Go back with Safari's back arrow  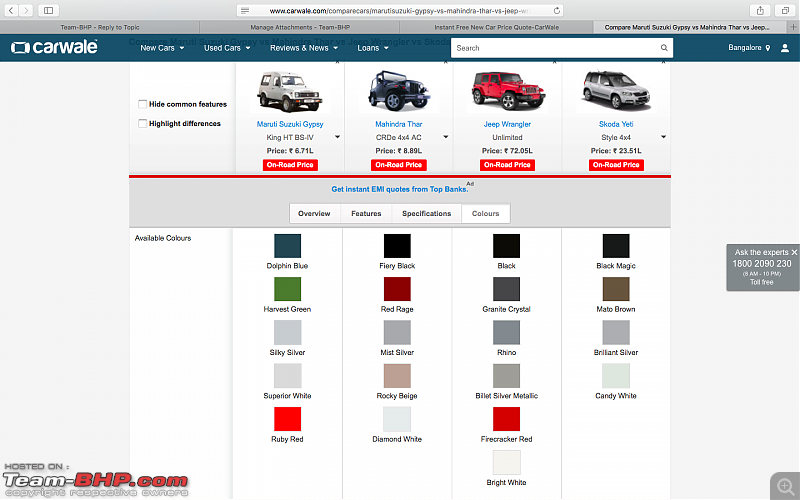(11, 10)
